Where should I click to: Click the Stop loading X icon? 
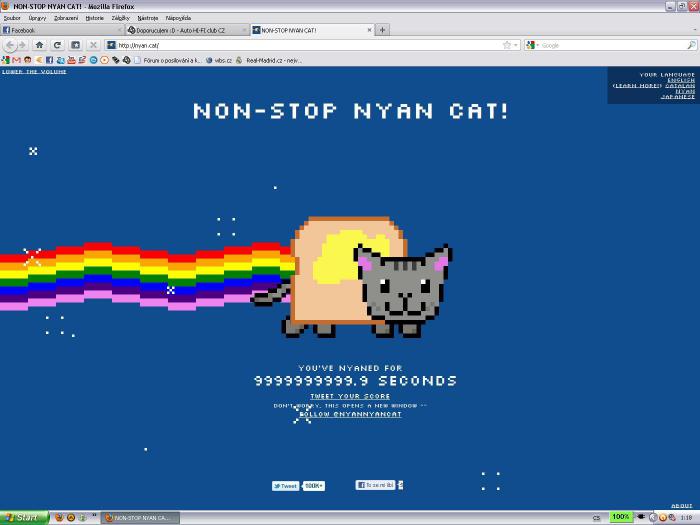(93, 45)
